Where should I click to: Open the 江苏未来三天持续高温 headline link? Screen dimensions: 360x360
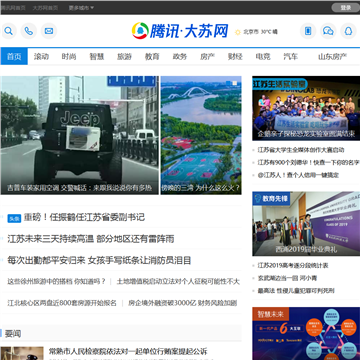(91, 239)
